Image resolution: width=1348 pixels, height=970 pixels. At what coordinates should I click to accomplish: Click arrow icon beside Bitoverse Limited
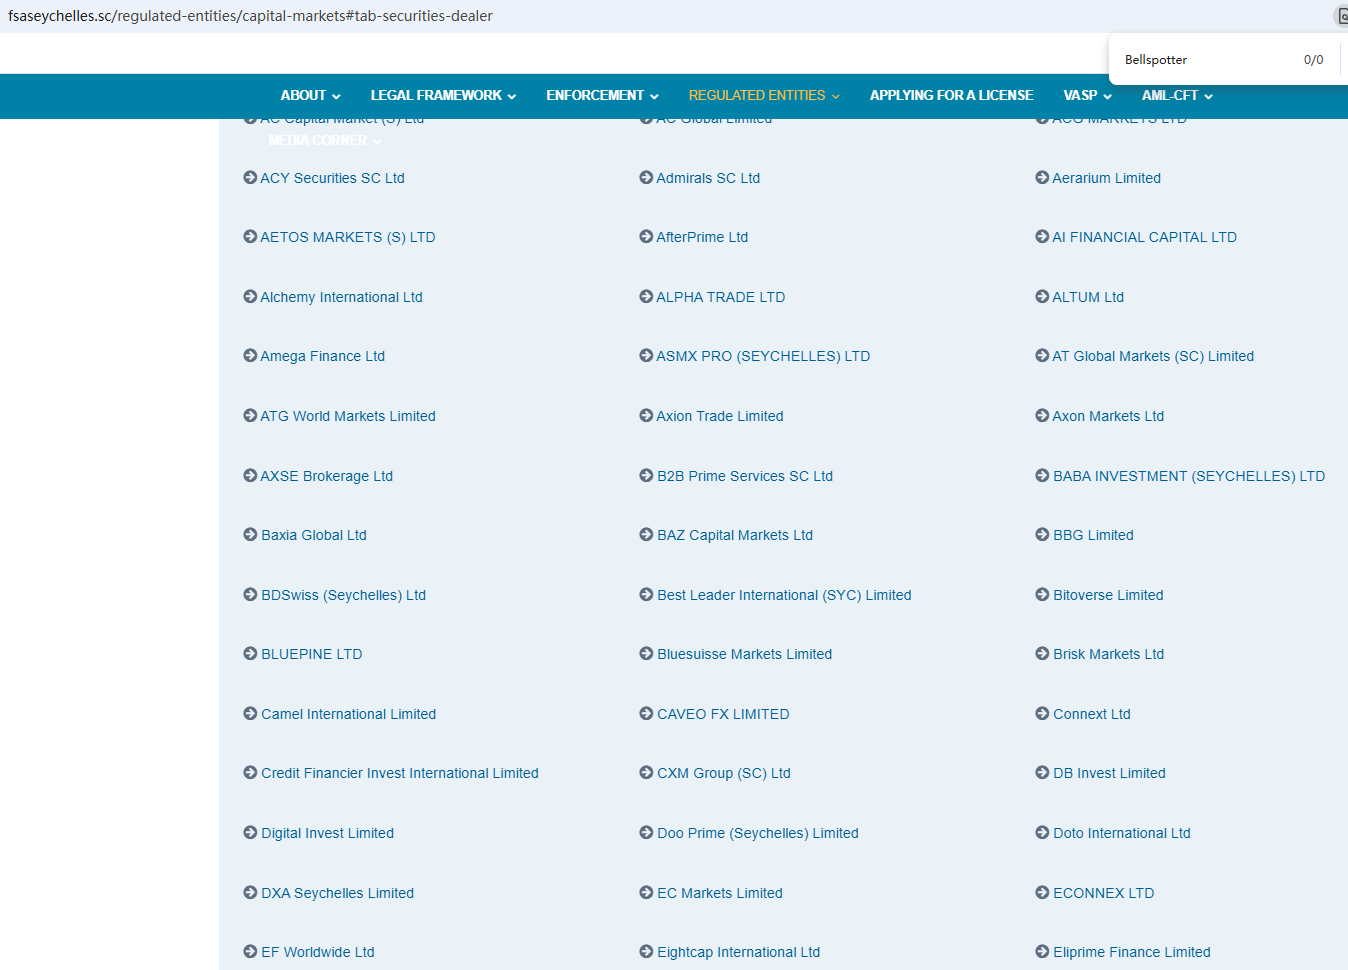pos(1042,594)
